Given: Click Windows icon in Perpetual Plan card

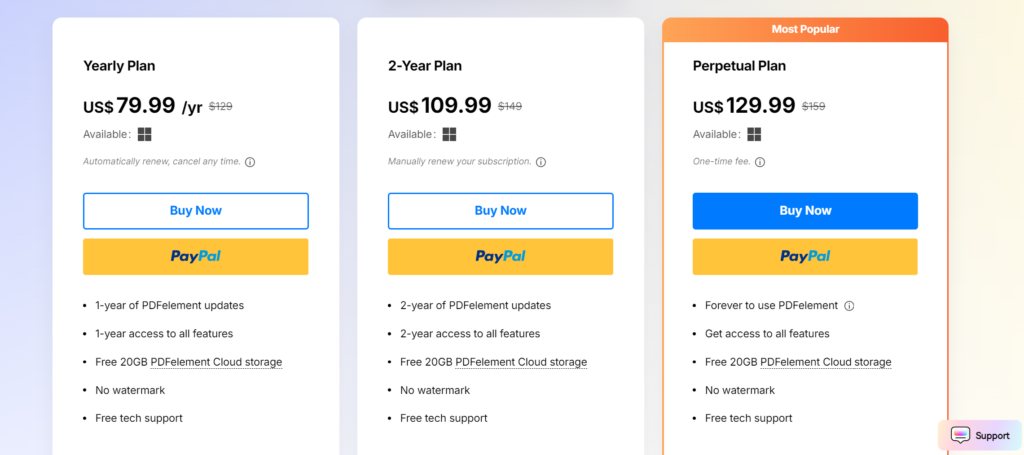Looking at the screenshot, I should 754,134.
